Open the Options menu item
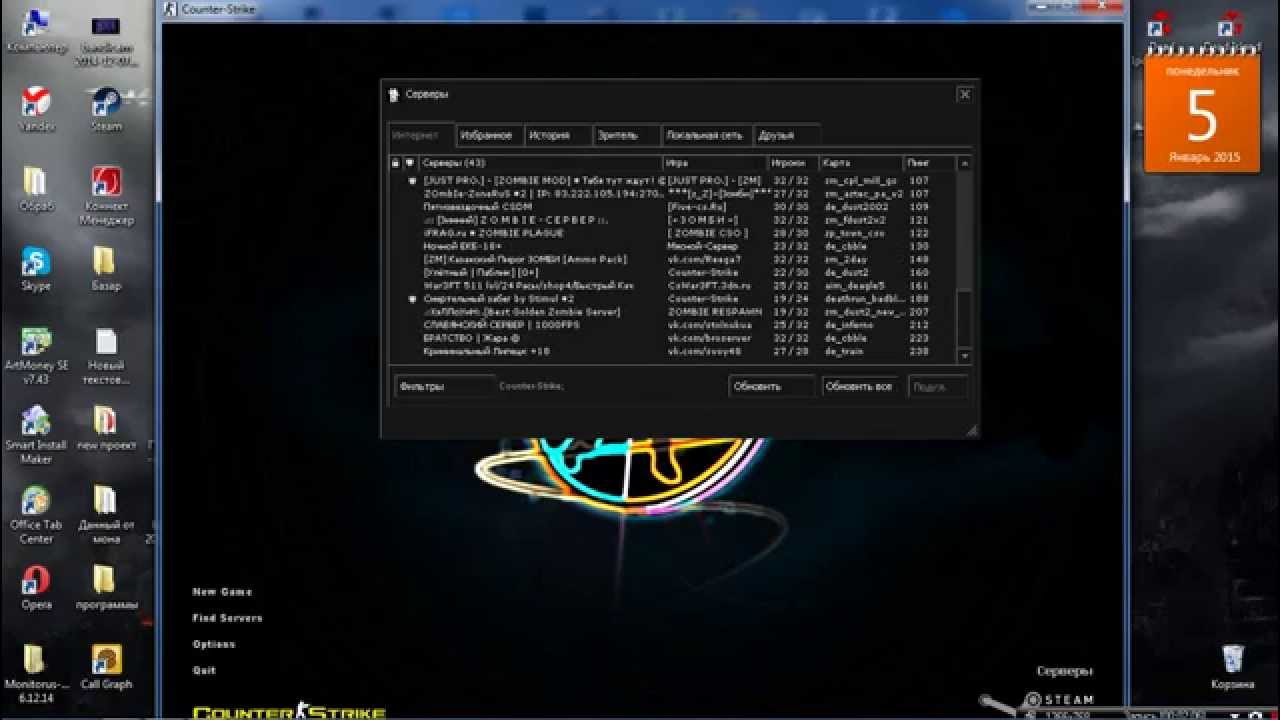Screen dimensions: 1280x720 pyautogui.click(x=214, y=644)
